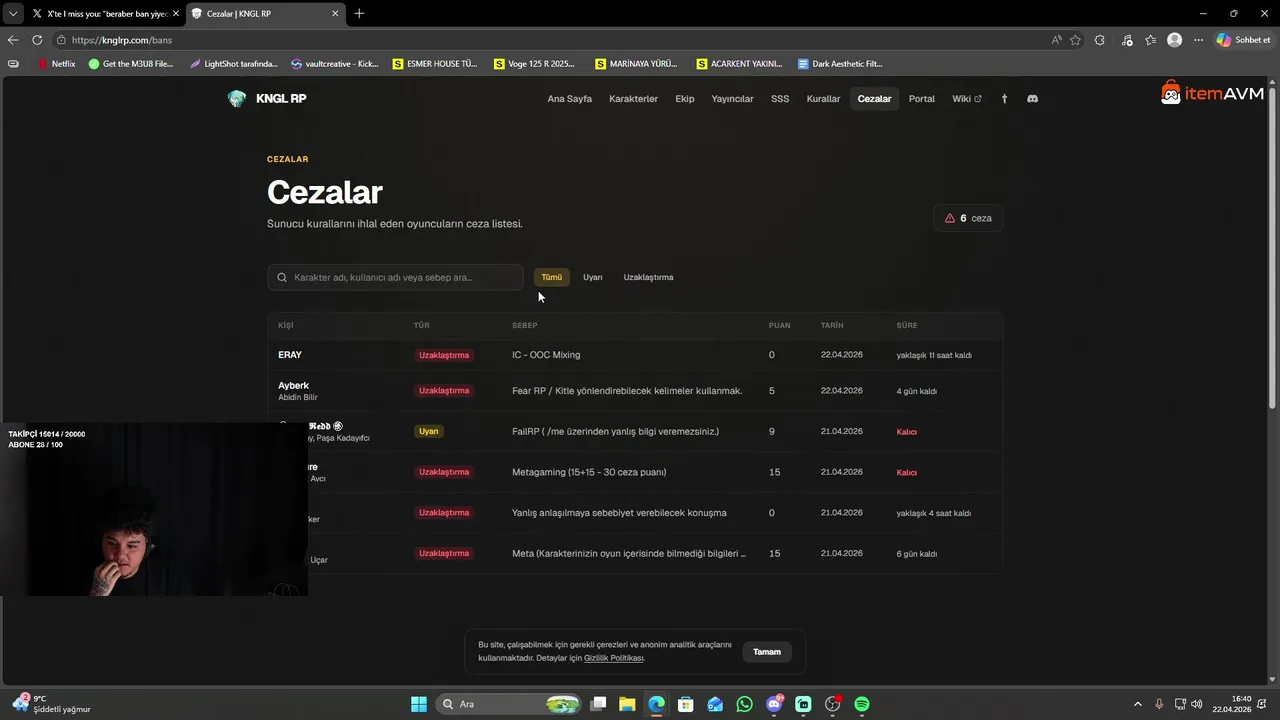
Task: Close the Cezalar KNGL RP tab
Action: tap(335, 14)
